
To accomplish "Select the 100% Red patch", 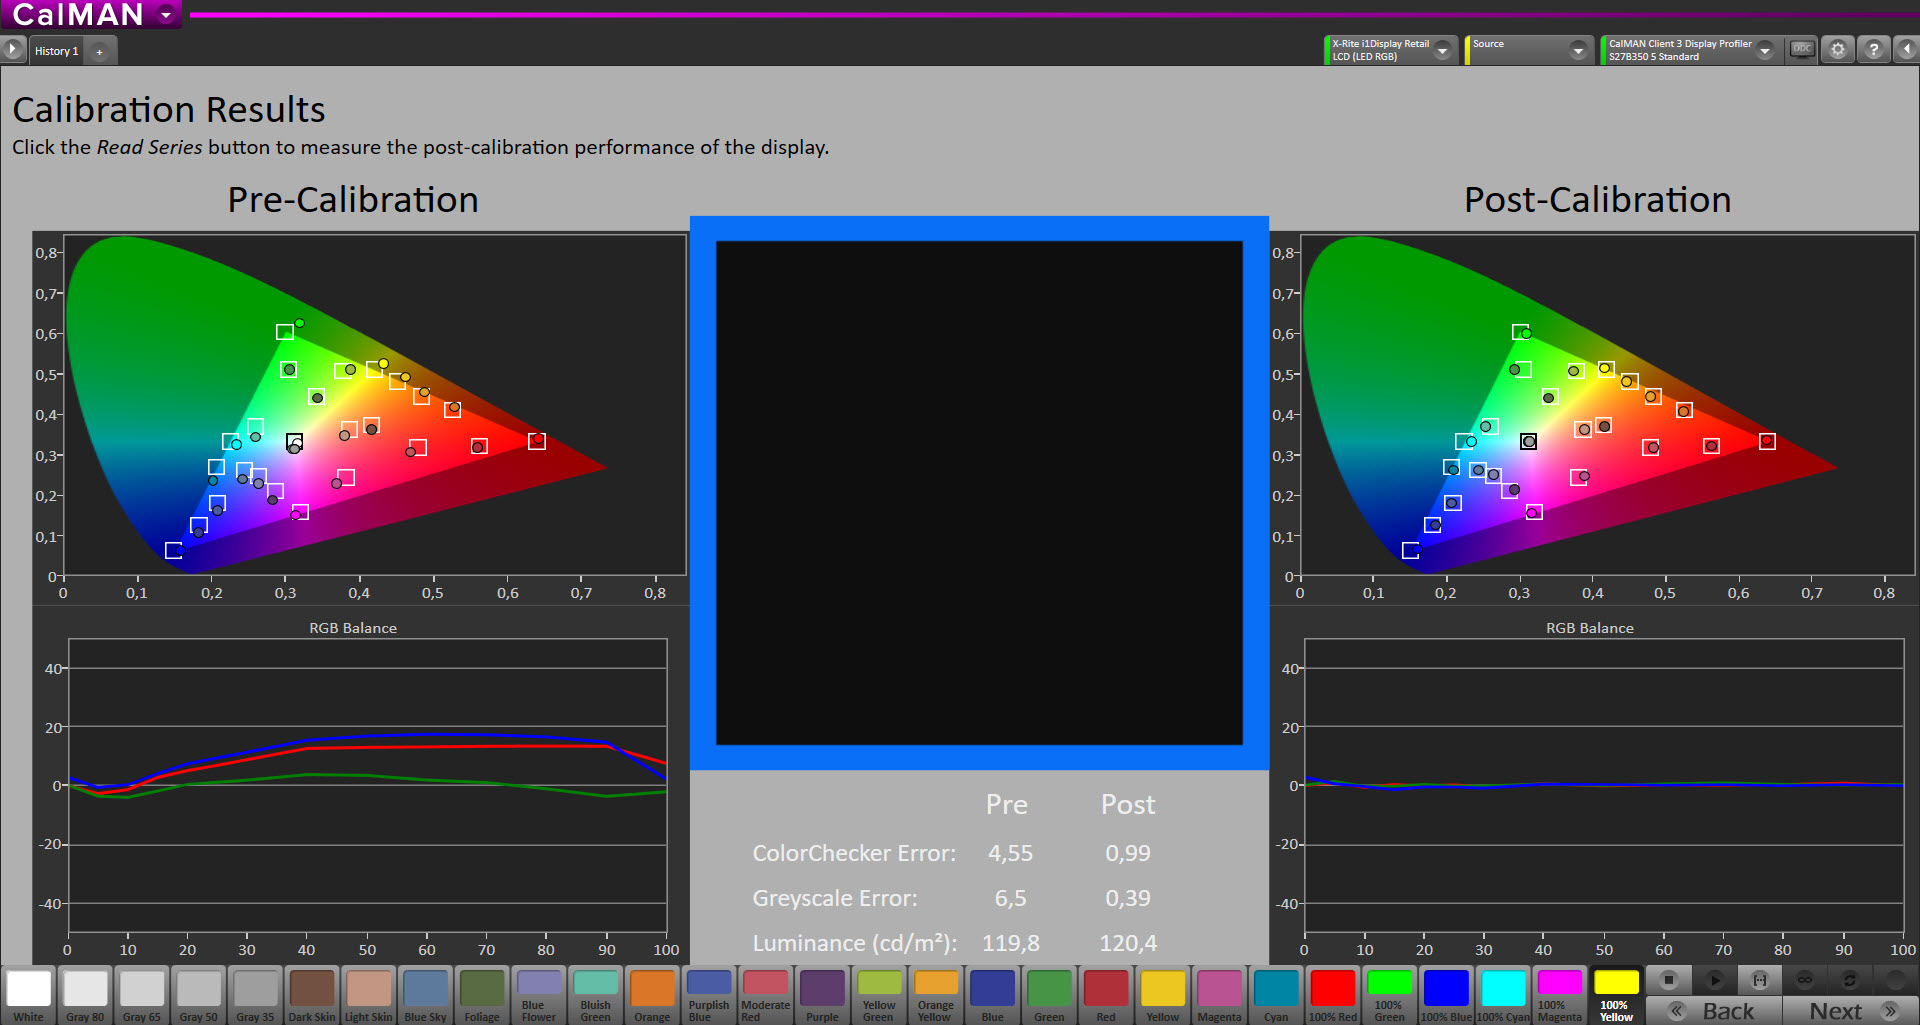I will pyautogui.click(x=1332, y=995).
